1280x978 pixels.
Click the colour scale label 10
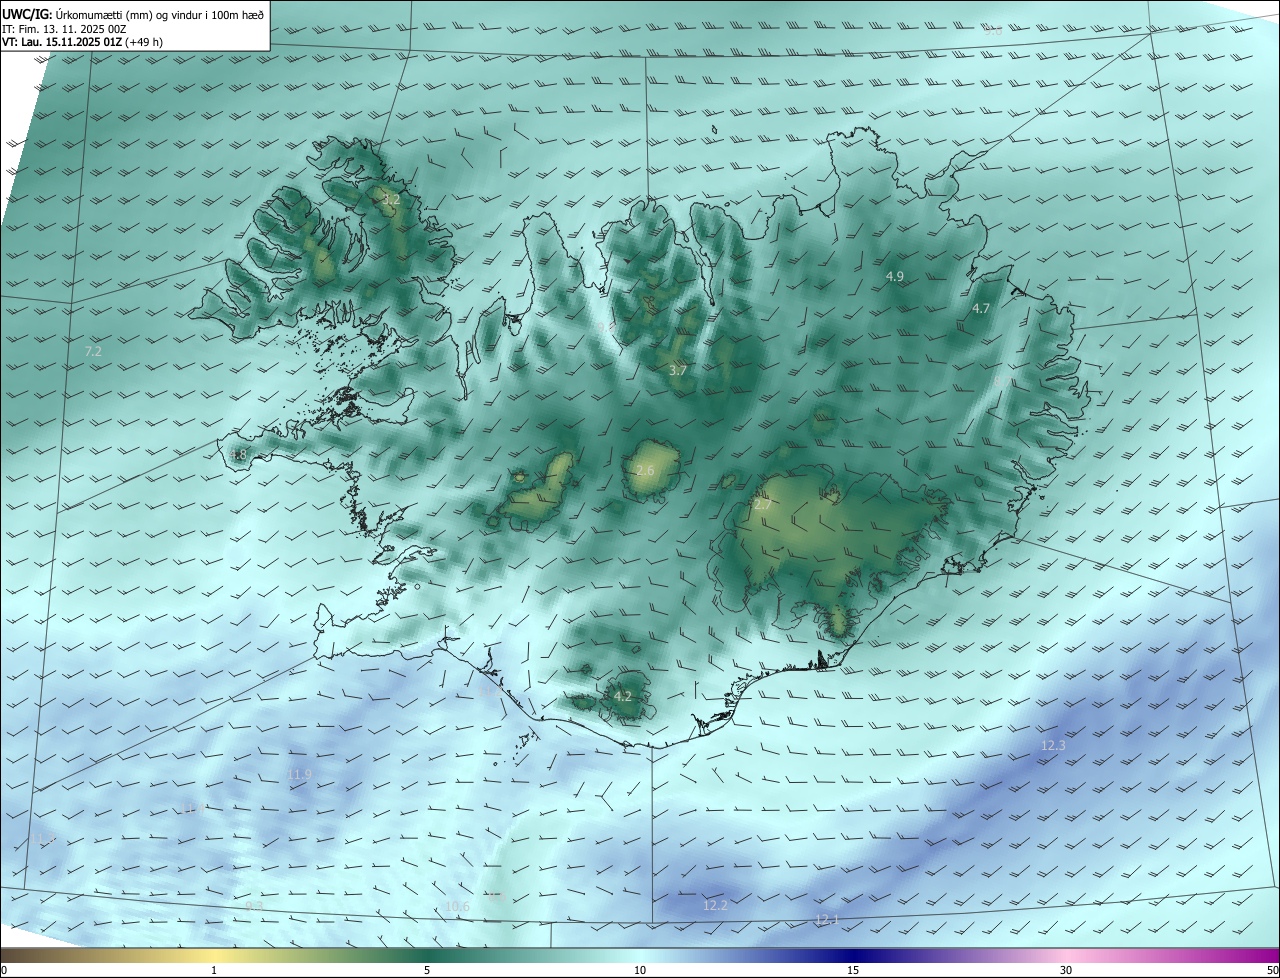[640, 970]
